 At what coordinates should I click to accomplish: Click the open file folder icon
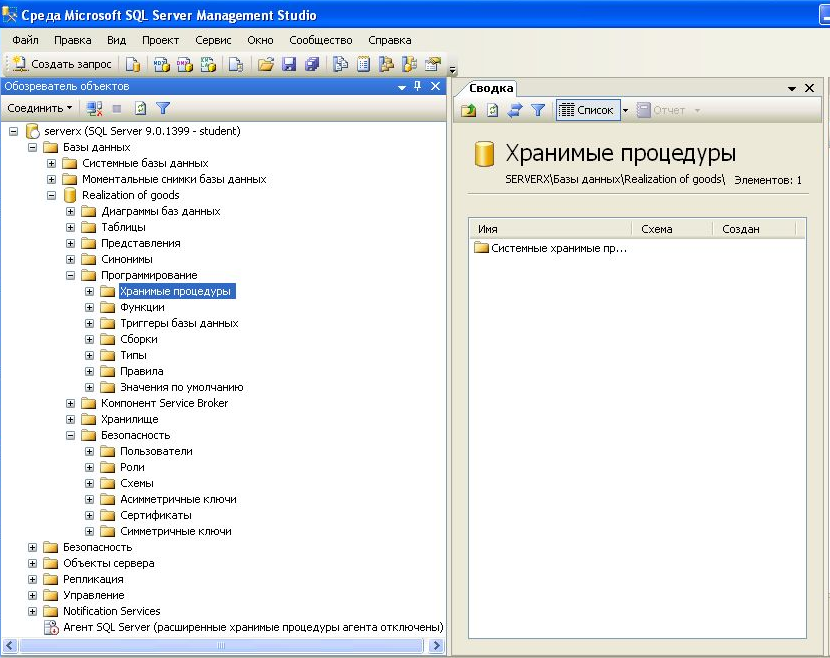click(266, 65)
